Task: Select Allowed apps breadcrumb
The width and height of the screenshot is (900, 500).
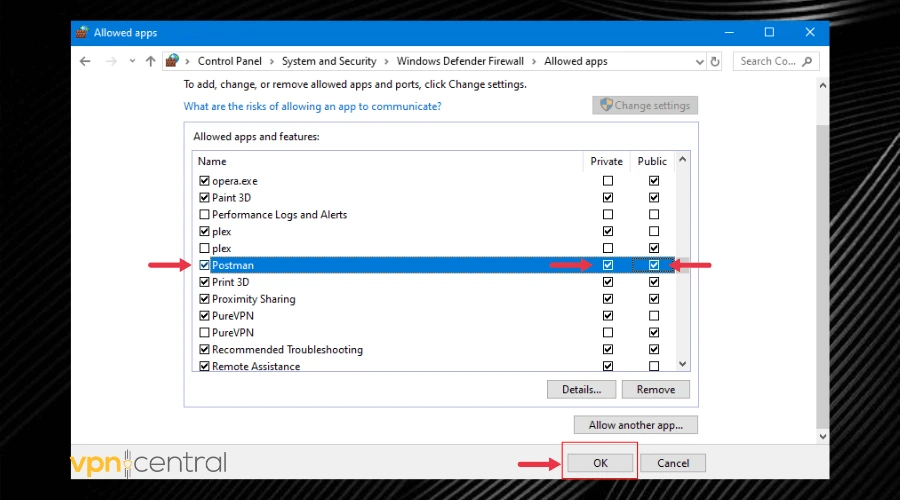Action: 576,61
